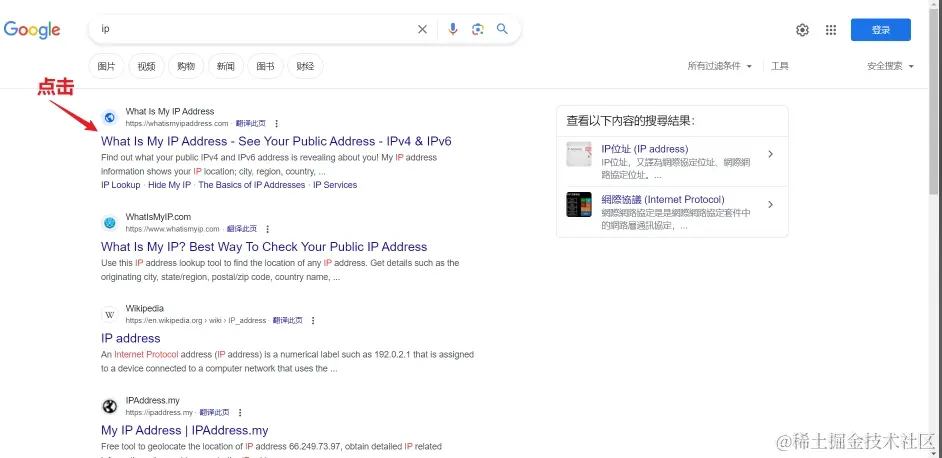Open more options for the Wikipedia result
This screenshot has height=458, width=942.
click(313, 321)
